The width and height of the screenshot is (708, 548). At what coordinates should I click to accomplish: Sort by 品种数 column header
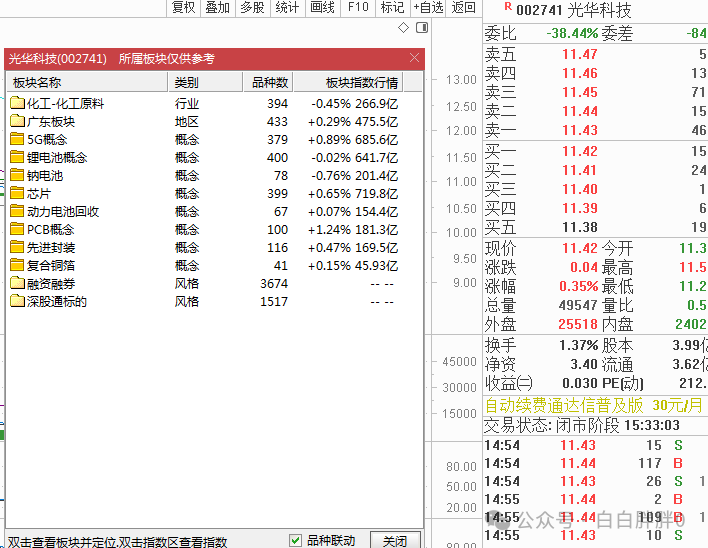coord(268,82)
